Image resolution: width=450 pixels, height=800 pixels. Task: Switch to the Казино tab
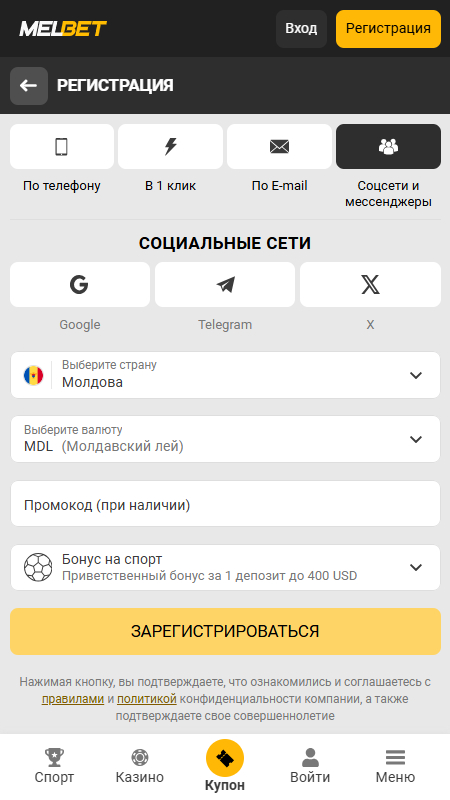coord(140,766)
